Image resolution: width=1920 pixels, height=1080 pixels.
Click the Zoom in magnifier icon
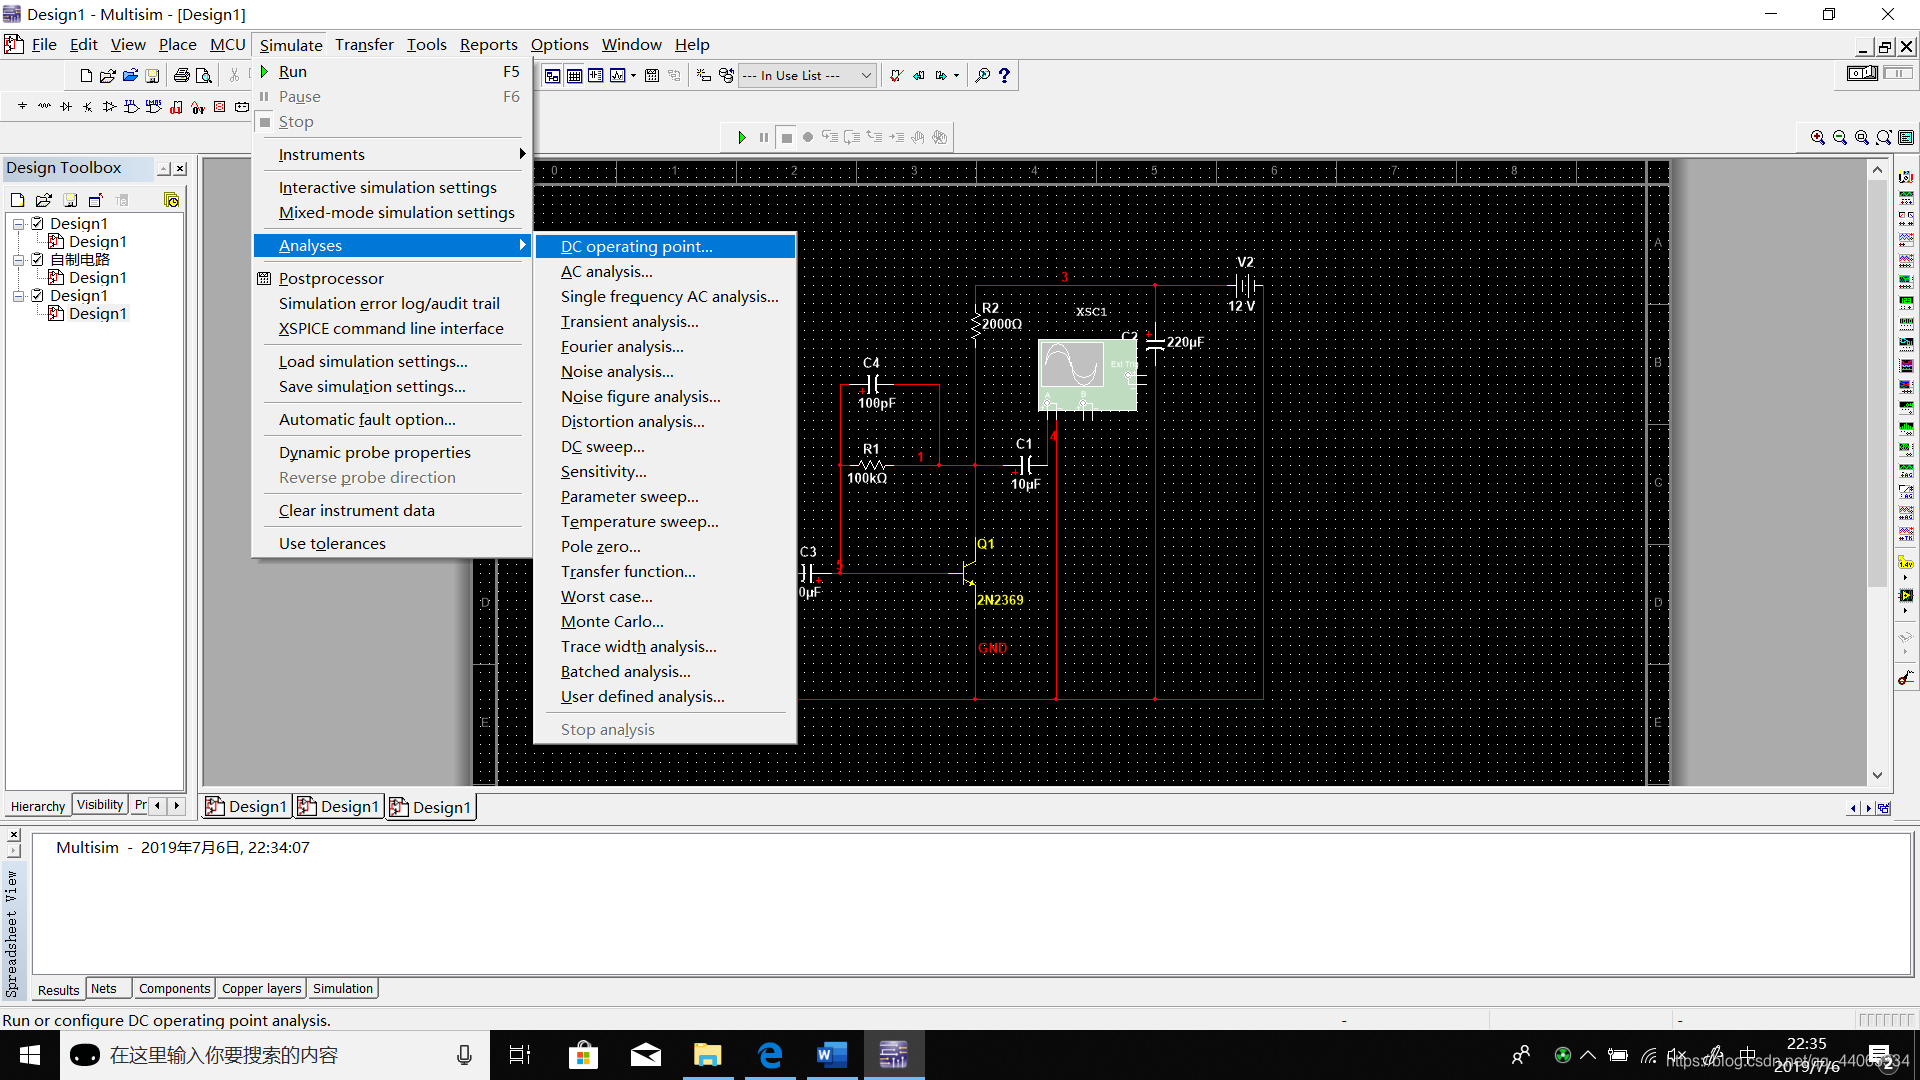tap(1818, 138)
